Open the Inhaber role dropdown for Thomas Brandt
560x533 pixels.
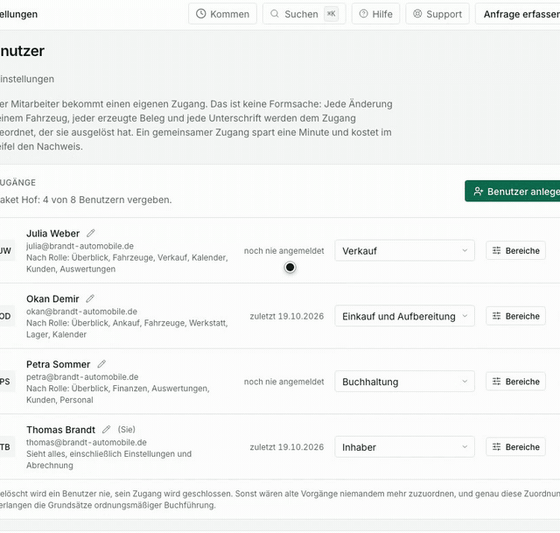click(x=404, y=447)
